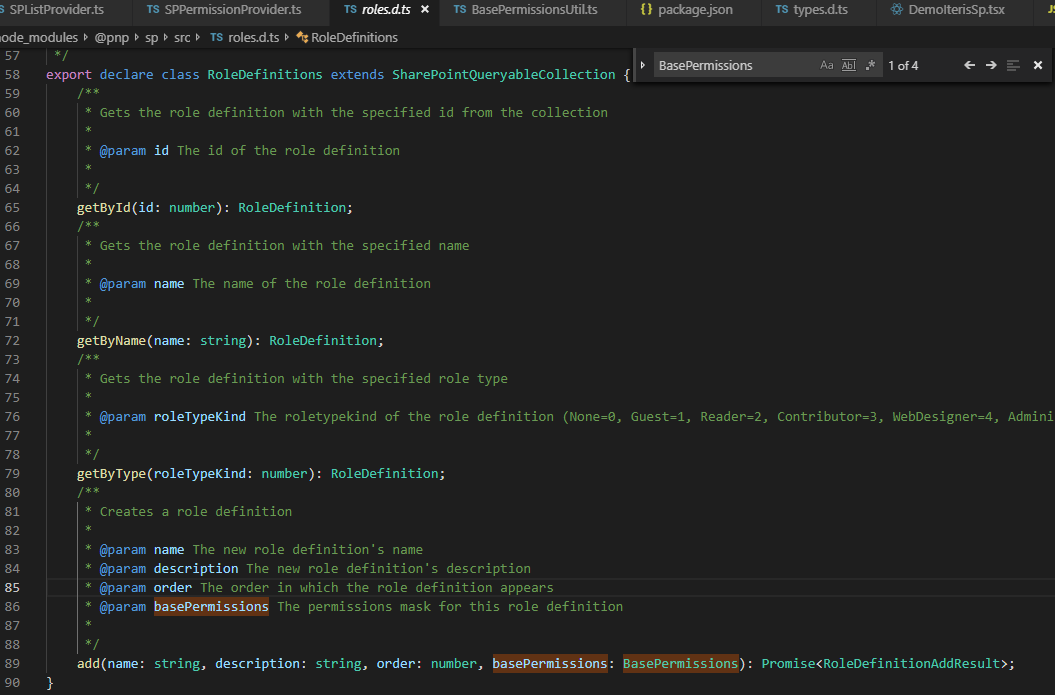
Task: Toggle Match Whole Word in the Find widget
Action: point(848,65)
